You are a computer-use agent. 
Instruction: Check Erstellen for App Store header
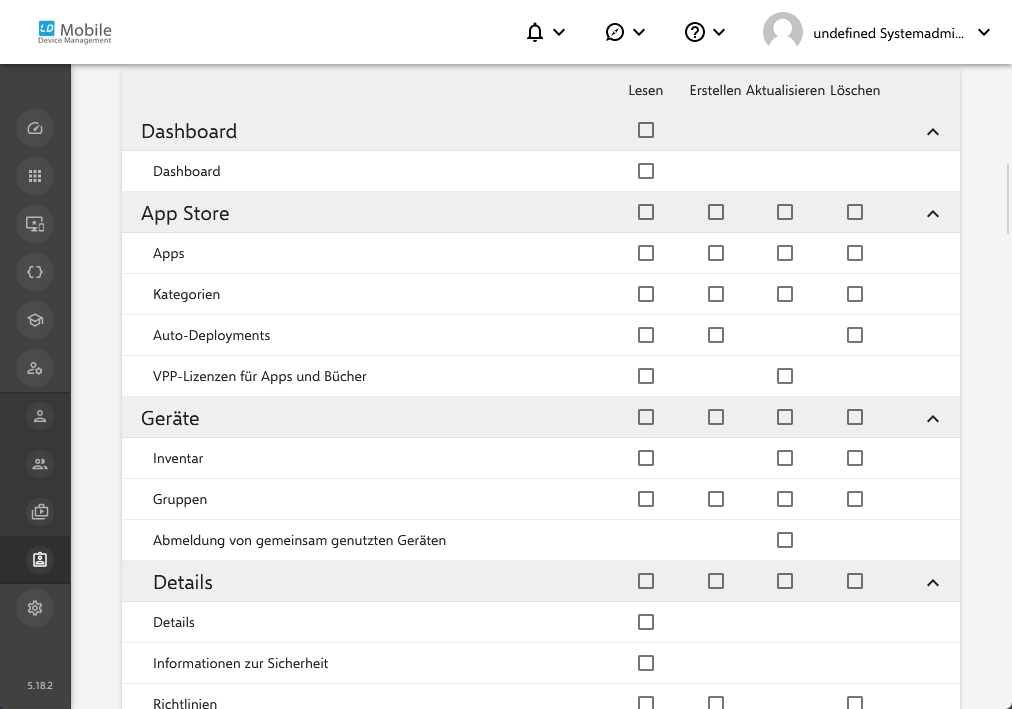click(x=715, y=212)
